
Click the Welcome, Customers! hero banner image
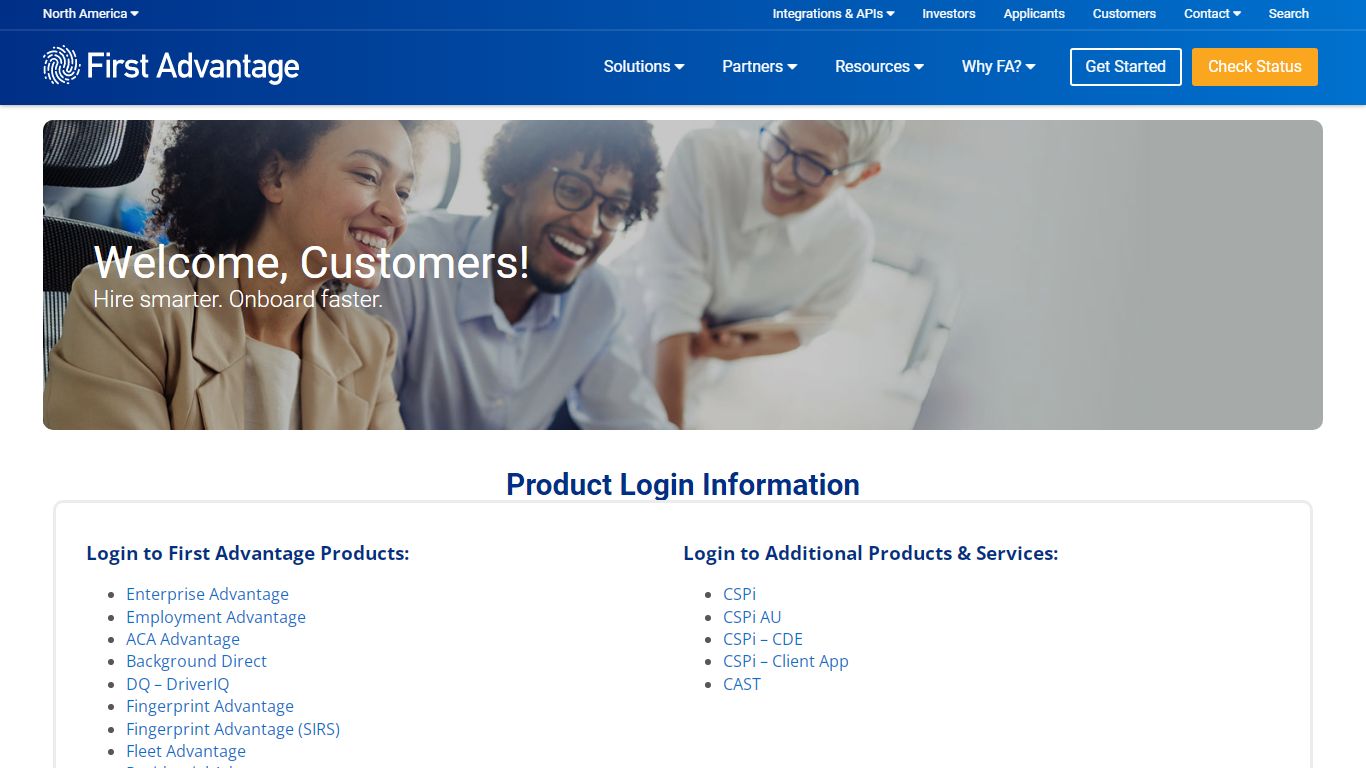(683, 275)
